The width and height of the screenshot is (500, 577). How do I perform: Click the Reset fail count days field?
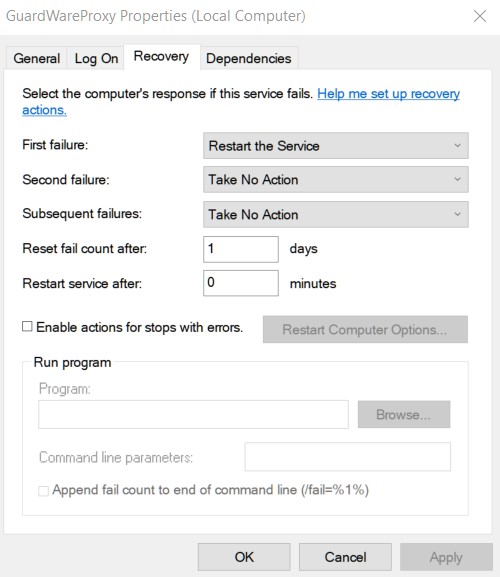point(241,249)
